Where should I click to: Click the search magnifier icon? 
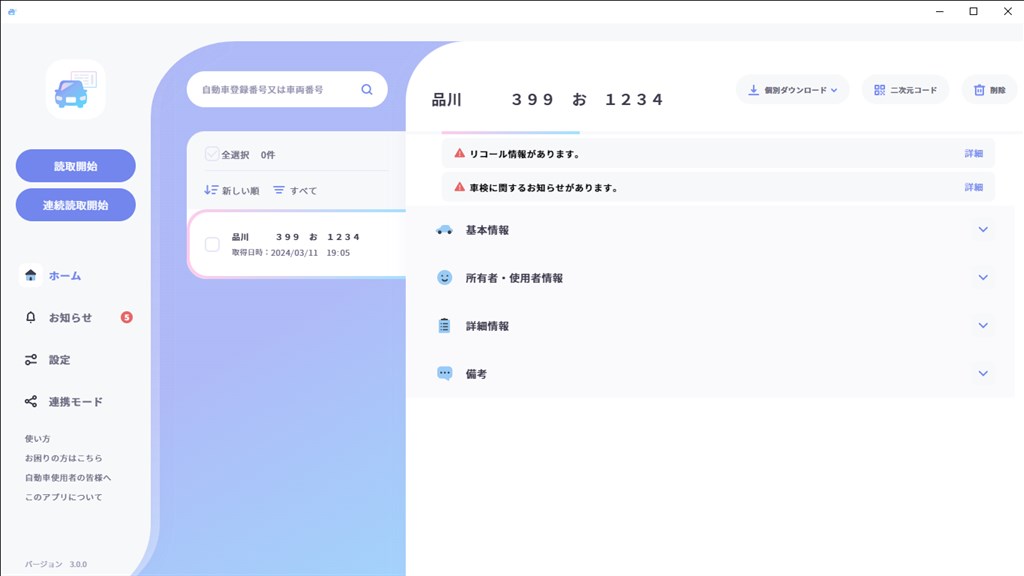(x=367, y=89)
